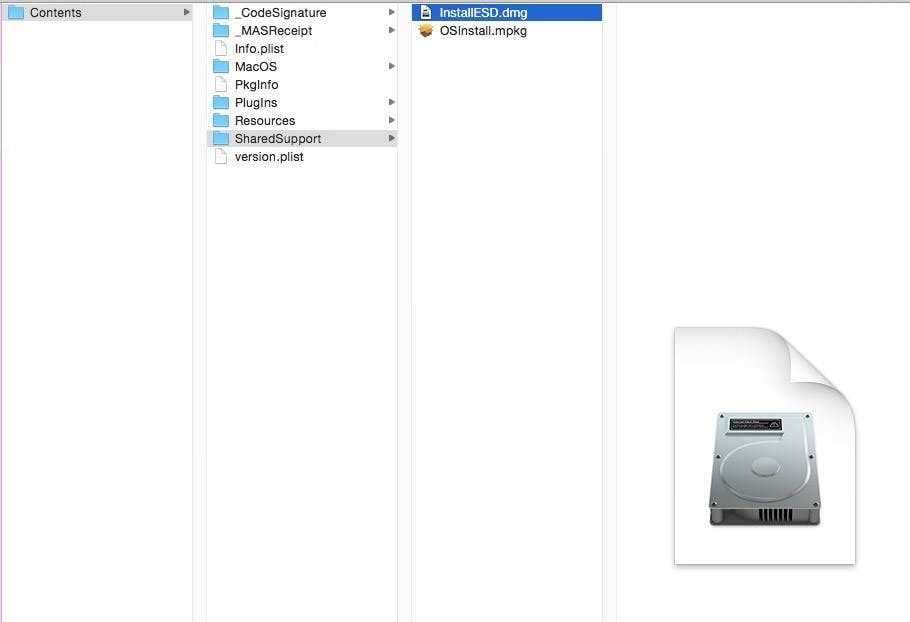The image size is (910, 622).
Task: Click the _MASReceipt folder icon
Action: (x=221, y=30)
